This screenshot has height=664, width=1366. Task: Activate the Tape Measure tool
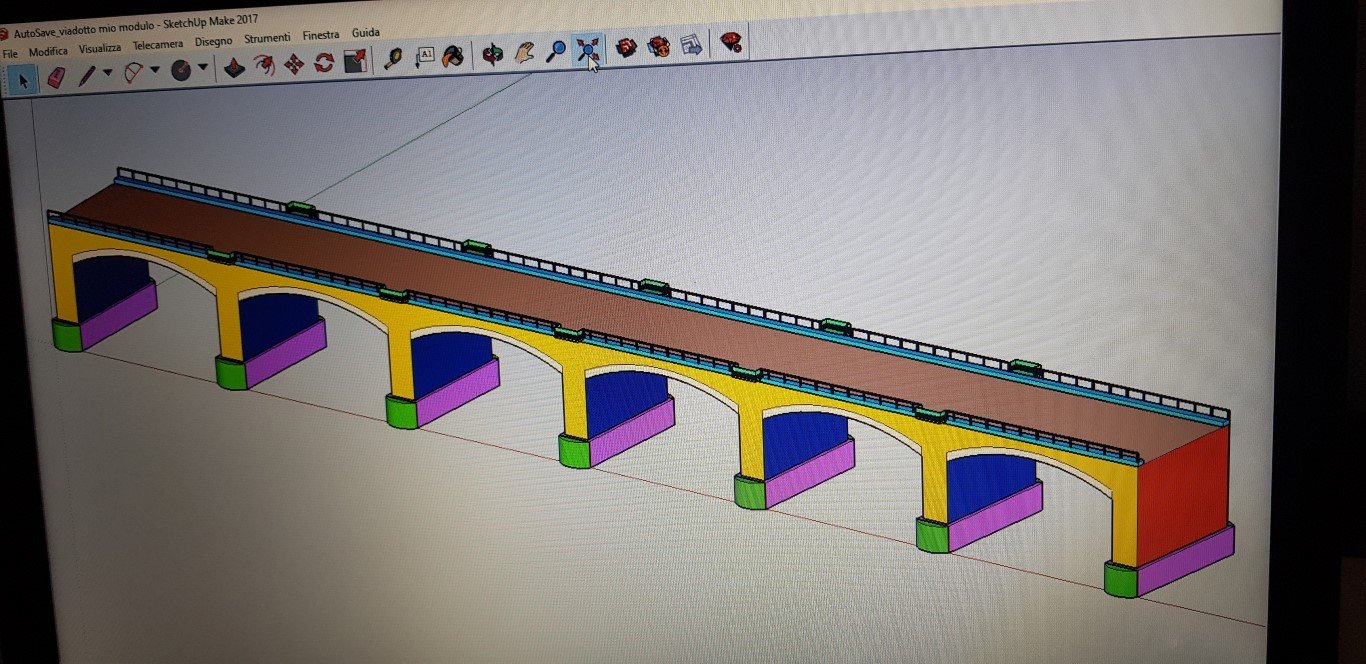(x=393, y=58)
